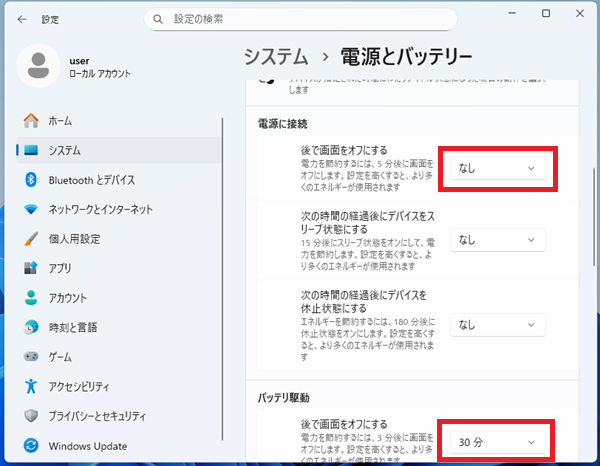Open the ホーム settings page

(x=119, y=121)
